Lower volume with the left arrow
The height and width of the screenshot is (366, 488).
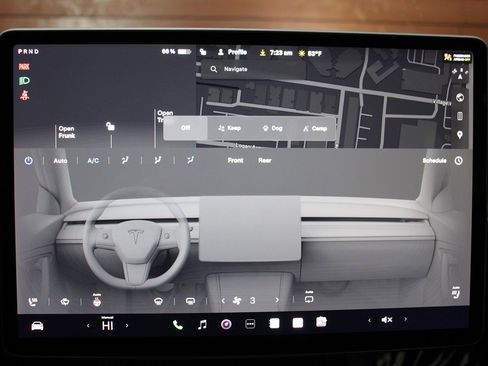pyautogui.click(x=369, y=320)
